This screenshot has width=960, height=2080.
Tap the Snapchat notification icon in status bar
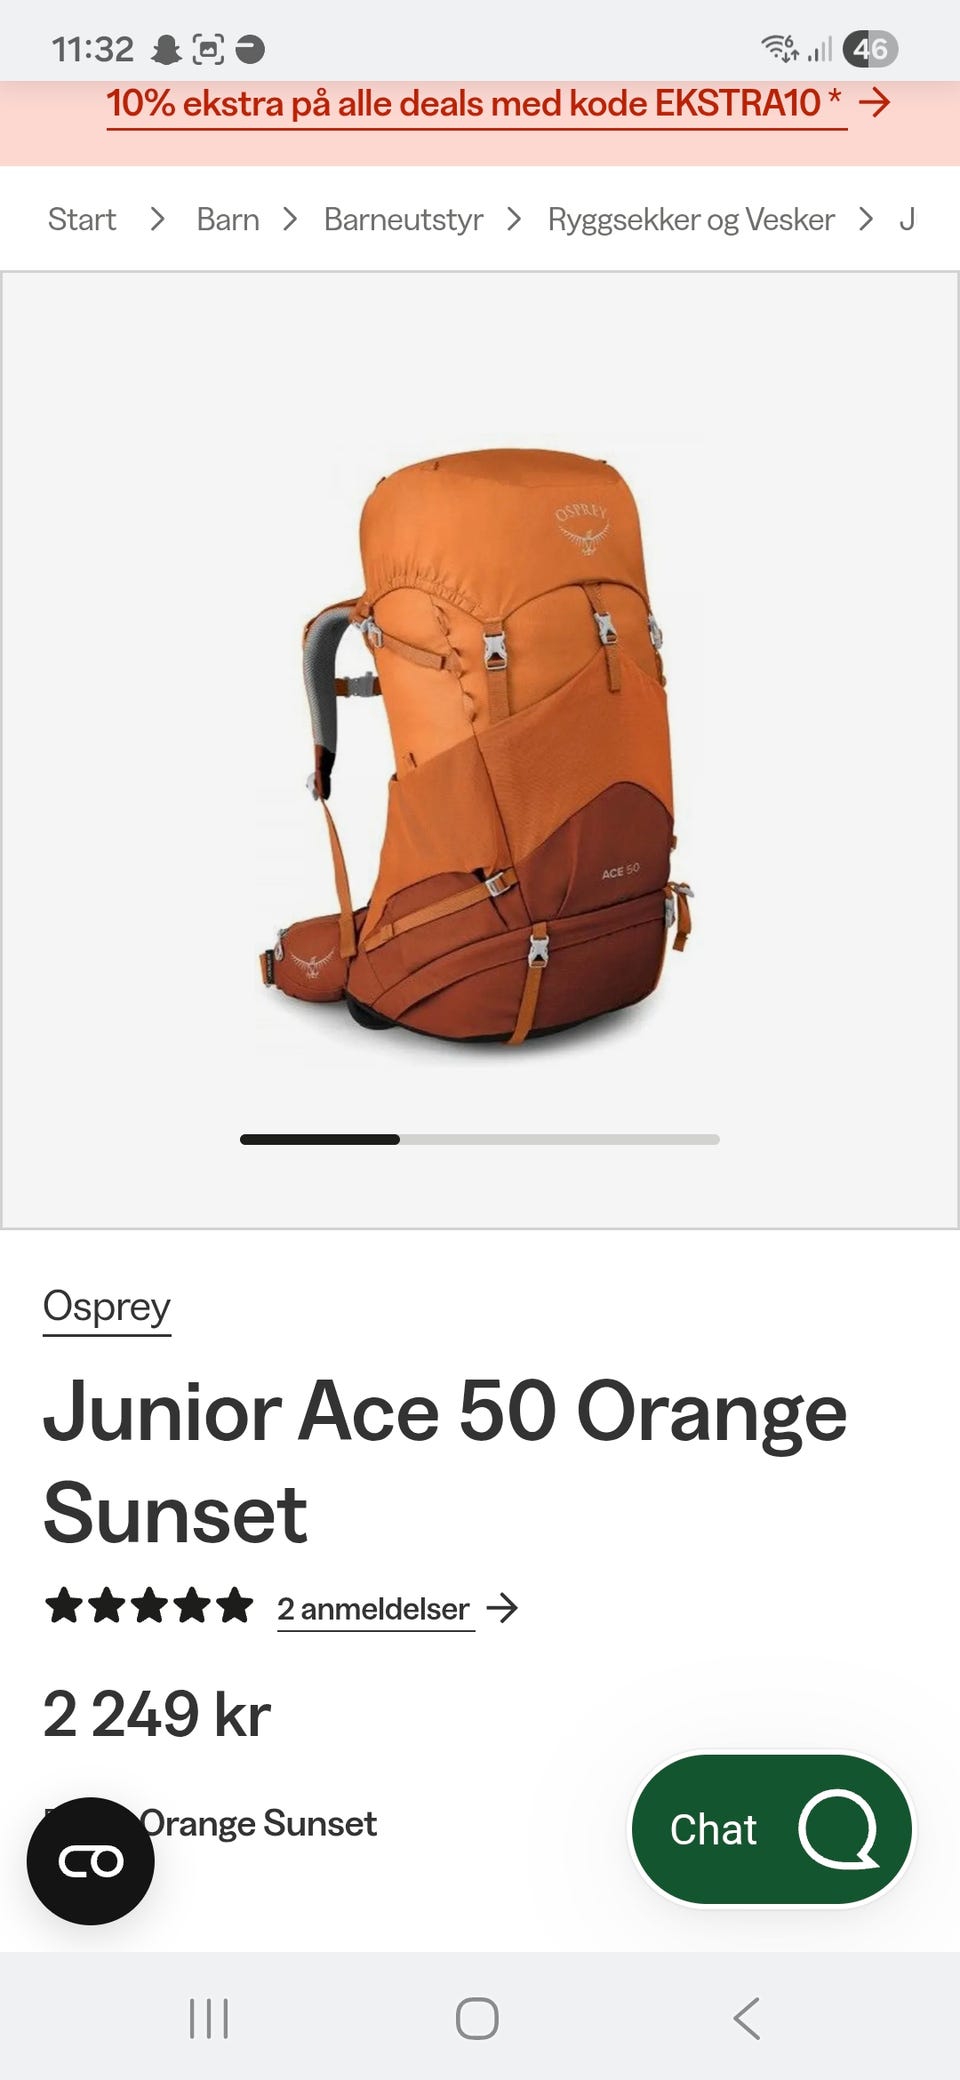166,49
